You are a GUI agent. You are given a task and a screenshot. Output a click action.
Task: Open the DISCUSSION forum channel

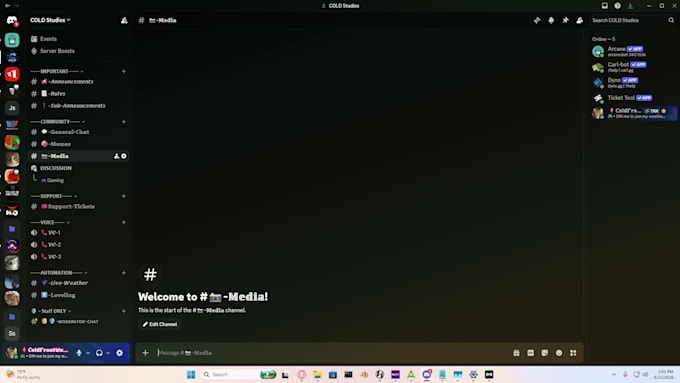click(78, 168)
